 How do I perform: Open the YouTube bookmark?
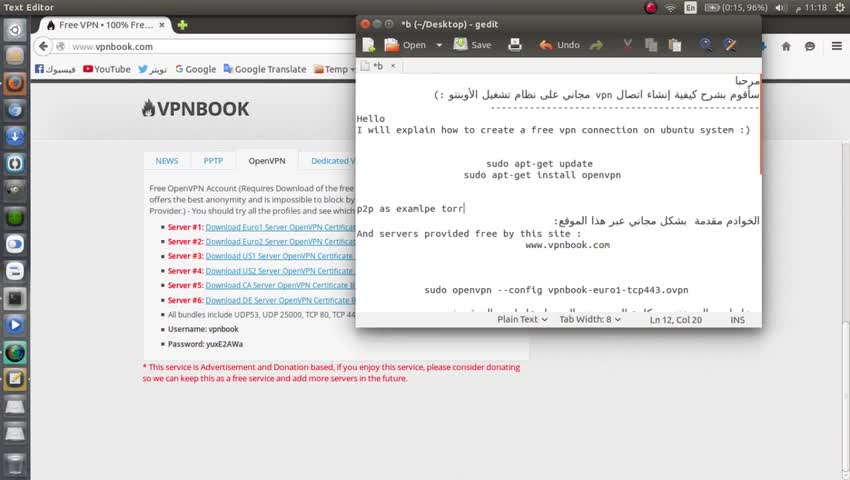click(x=107, y=69)
